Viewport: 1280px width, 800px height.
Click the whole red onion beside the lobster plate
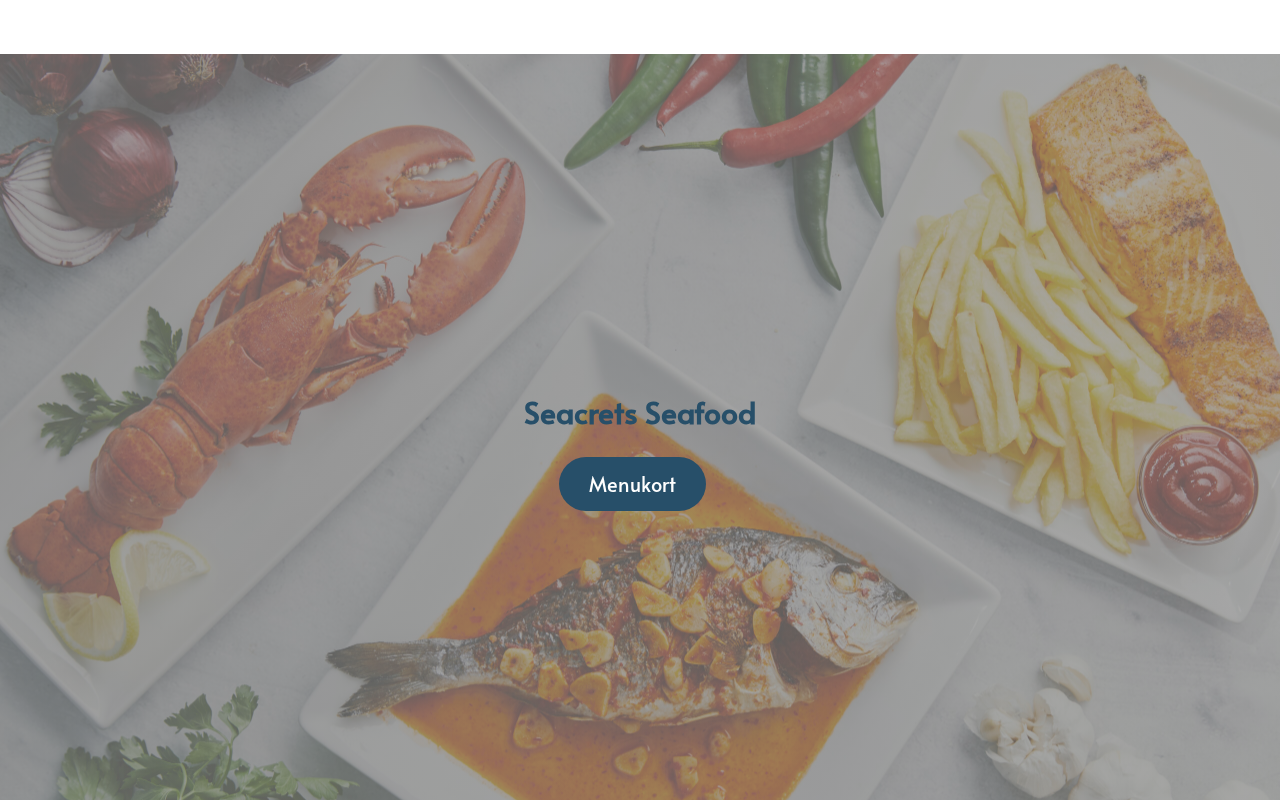click(x=113, y=168)
